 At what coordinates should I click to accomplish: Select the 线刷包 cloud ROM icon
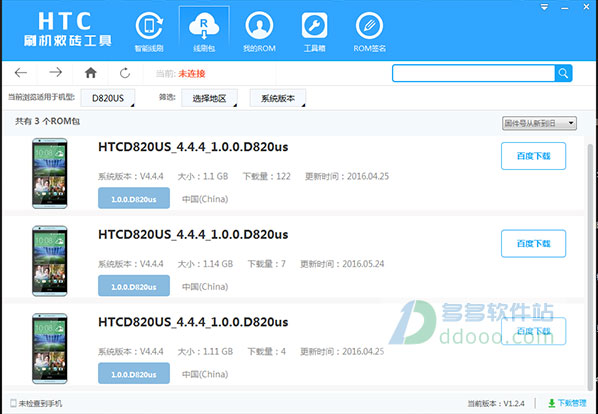(204, 32)
